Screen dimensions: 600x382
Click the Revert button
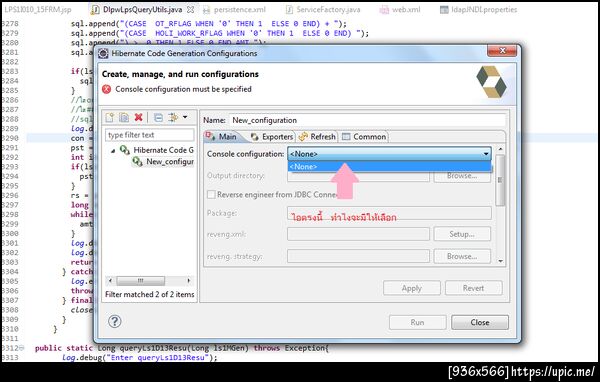(473, 288)
